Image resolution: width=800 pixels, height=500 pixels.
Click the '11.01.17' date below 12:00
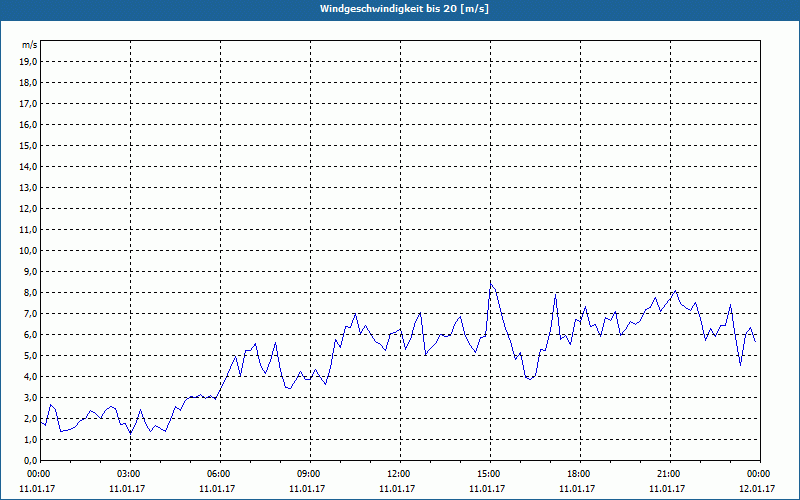click(397, 489)
